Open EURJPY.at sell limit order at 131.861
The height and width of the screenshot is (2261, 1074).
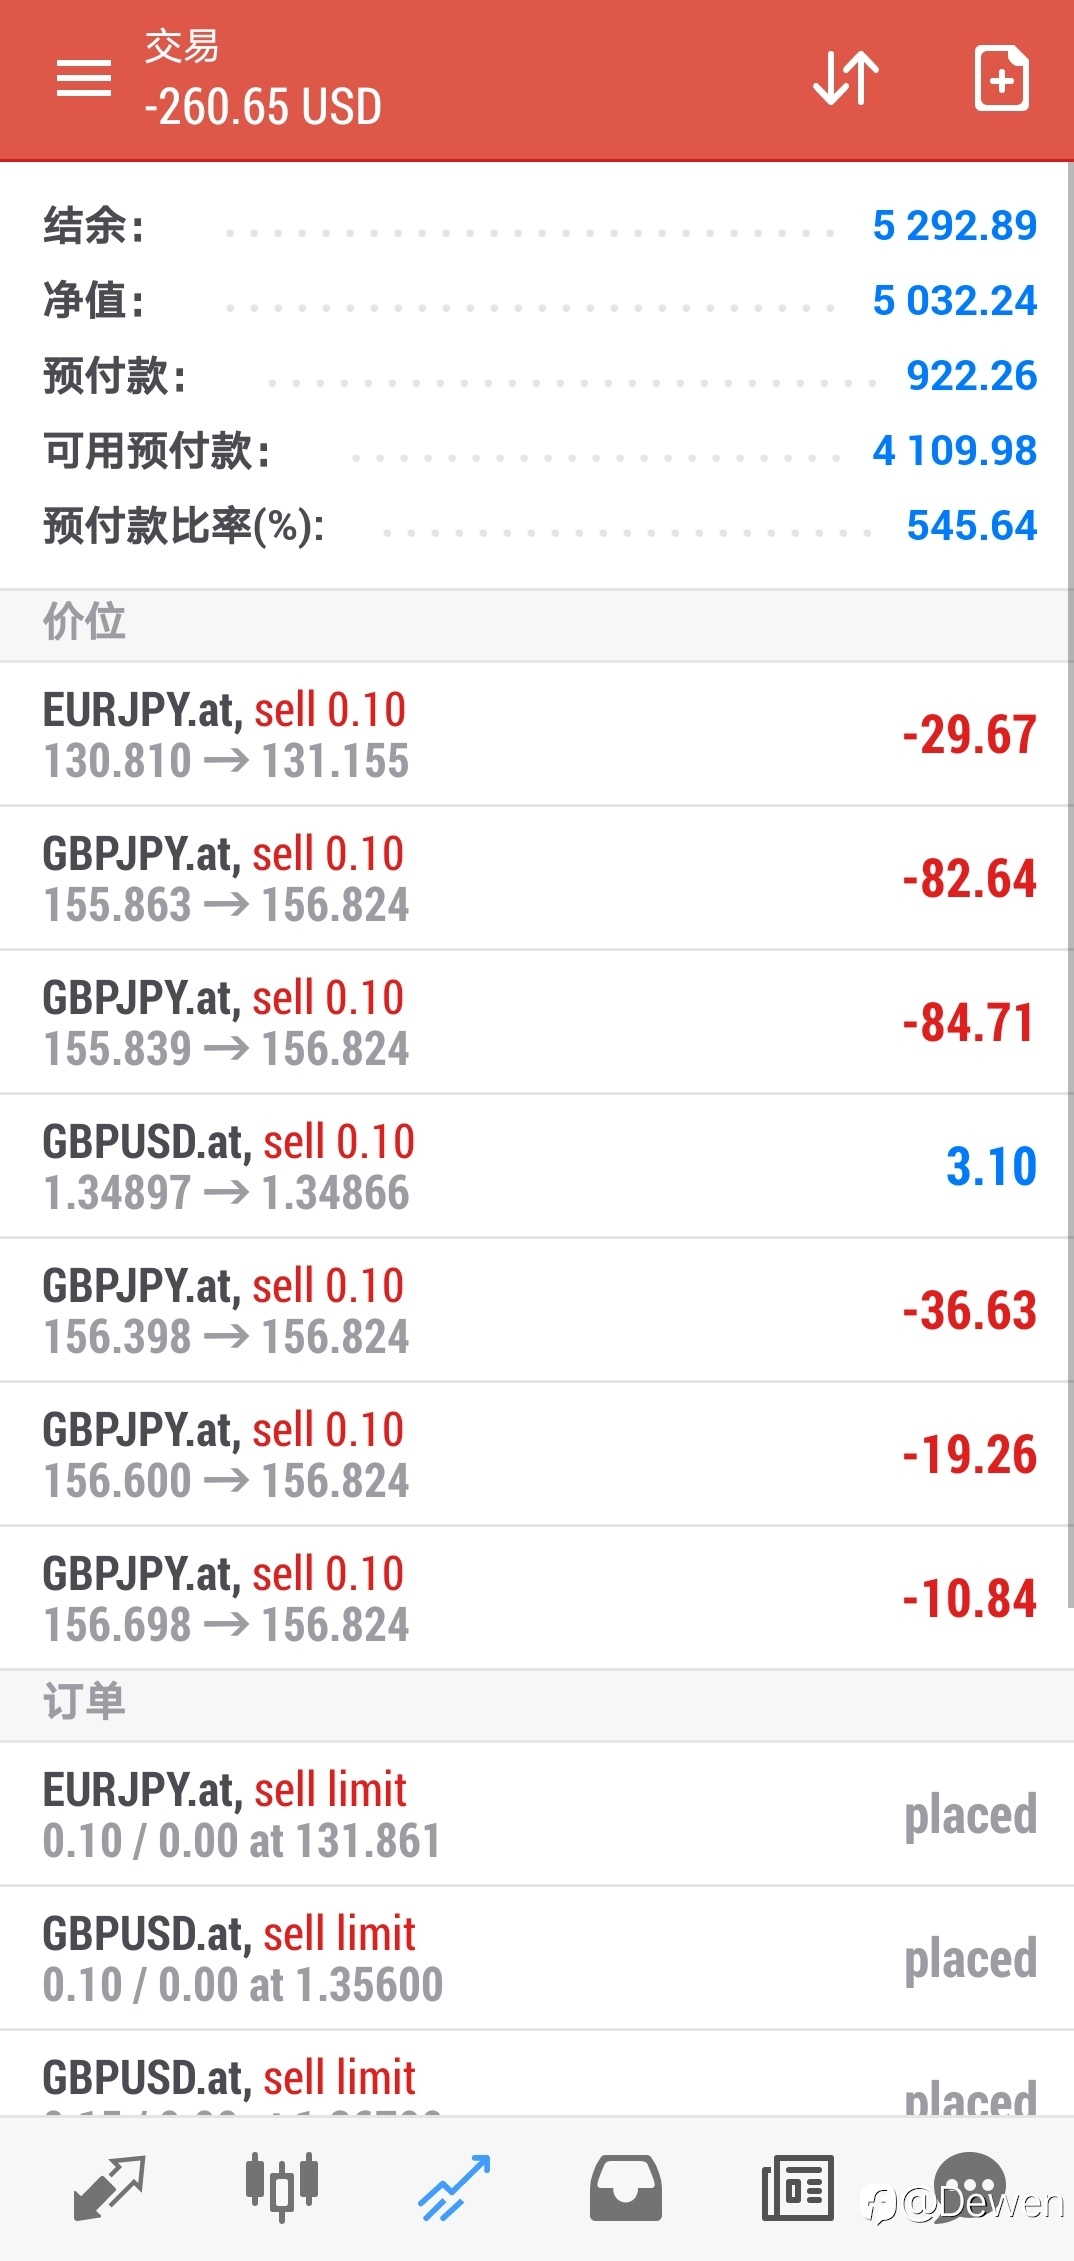point(537,1814)
